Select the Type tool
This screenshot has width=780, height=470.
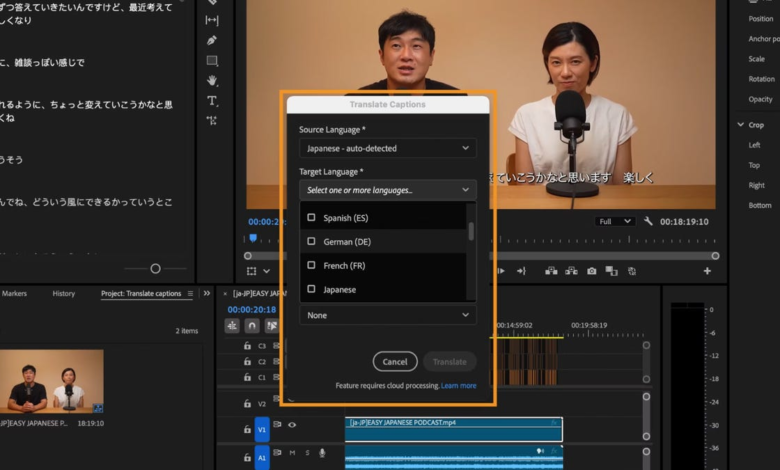pyautogui.click(x=212, y=100)
